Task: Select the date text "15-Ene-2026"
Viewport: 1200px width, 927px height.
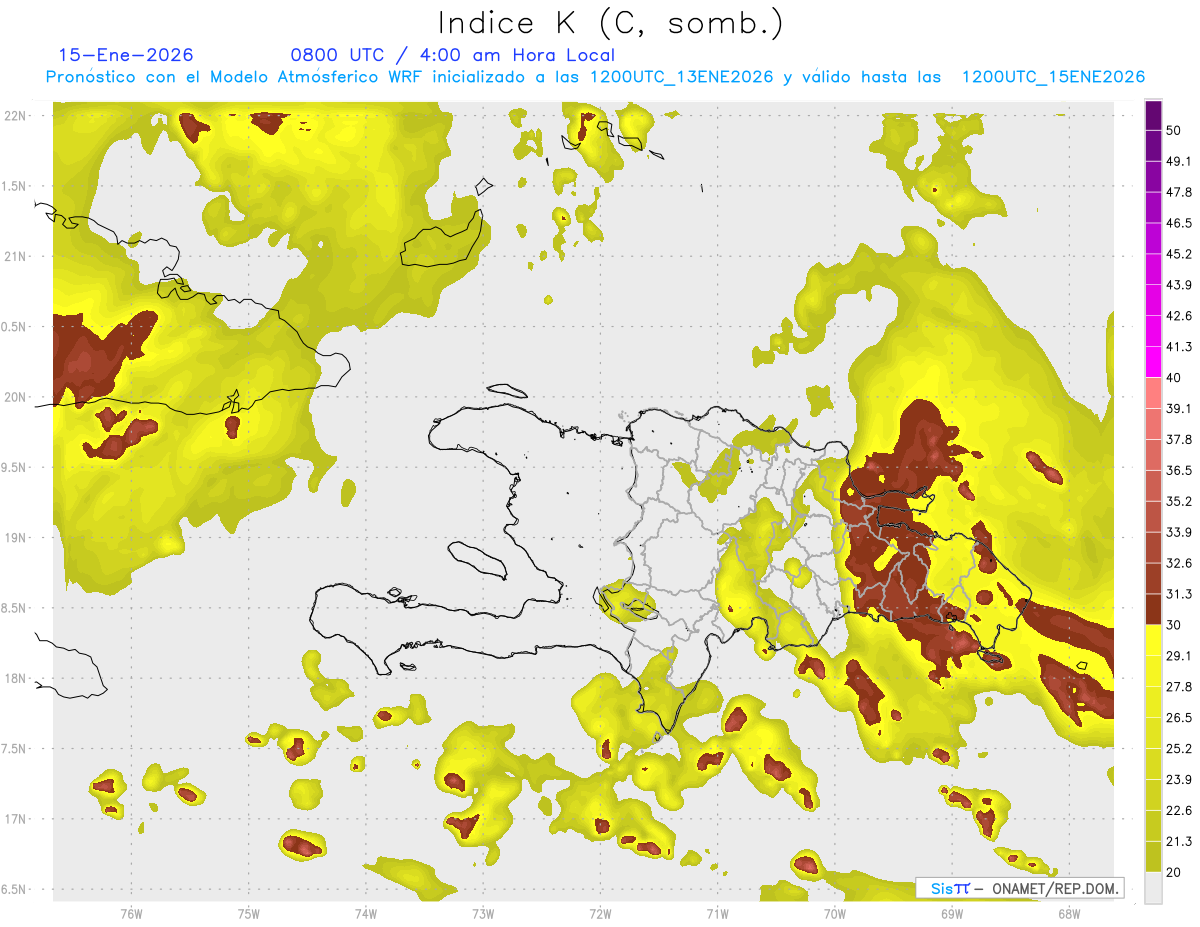Action: (126, 55)
